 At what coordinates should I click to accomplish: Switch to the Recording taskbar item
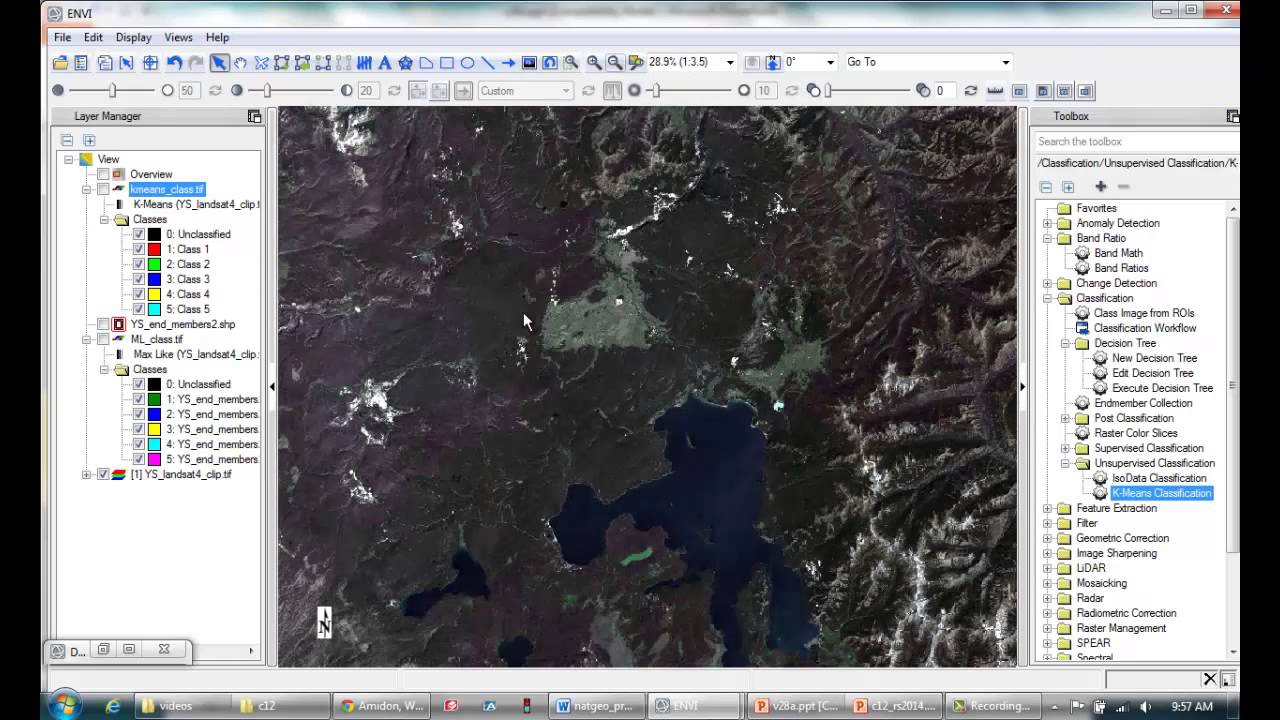click(x=992, y=705)
